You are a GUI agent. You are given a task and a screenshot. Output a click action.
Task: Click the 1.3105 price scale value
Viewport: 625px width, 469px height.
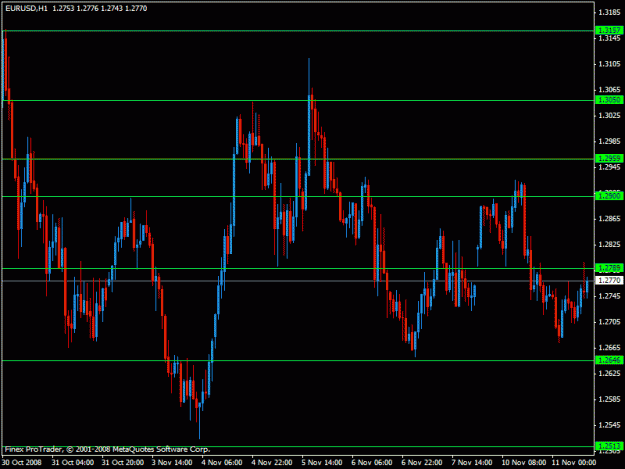[x=609, y=64]
